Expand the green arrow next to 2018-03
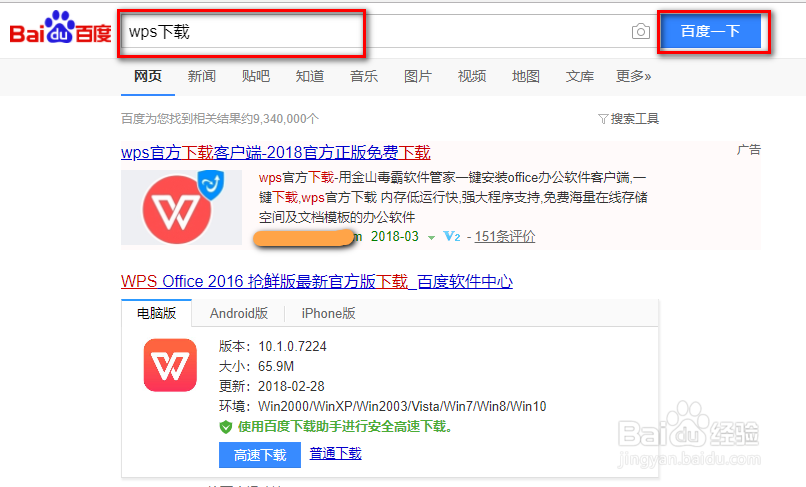806x487 pixels. tap(431, 238)
